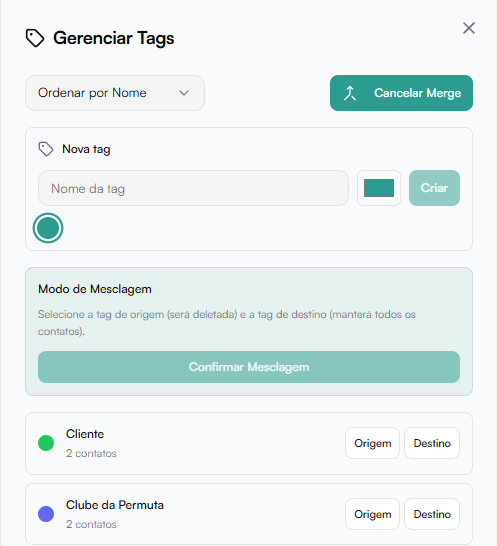
Task: Select the Cliente tag name
Action: 85,434
